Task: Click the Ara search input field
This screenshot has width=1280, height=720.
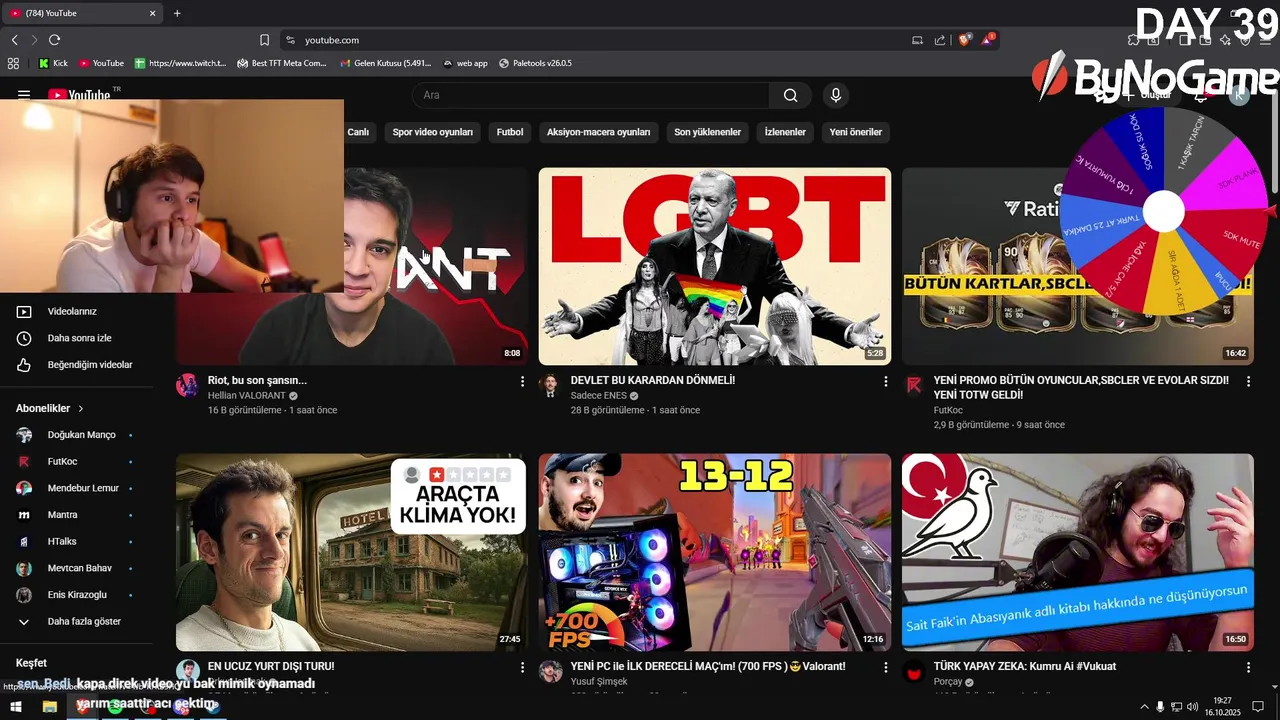Action: click(x=590, y=95)
